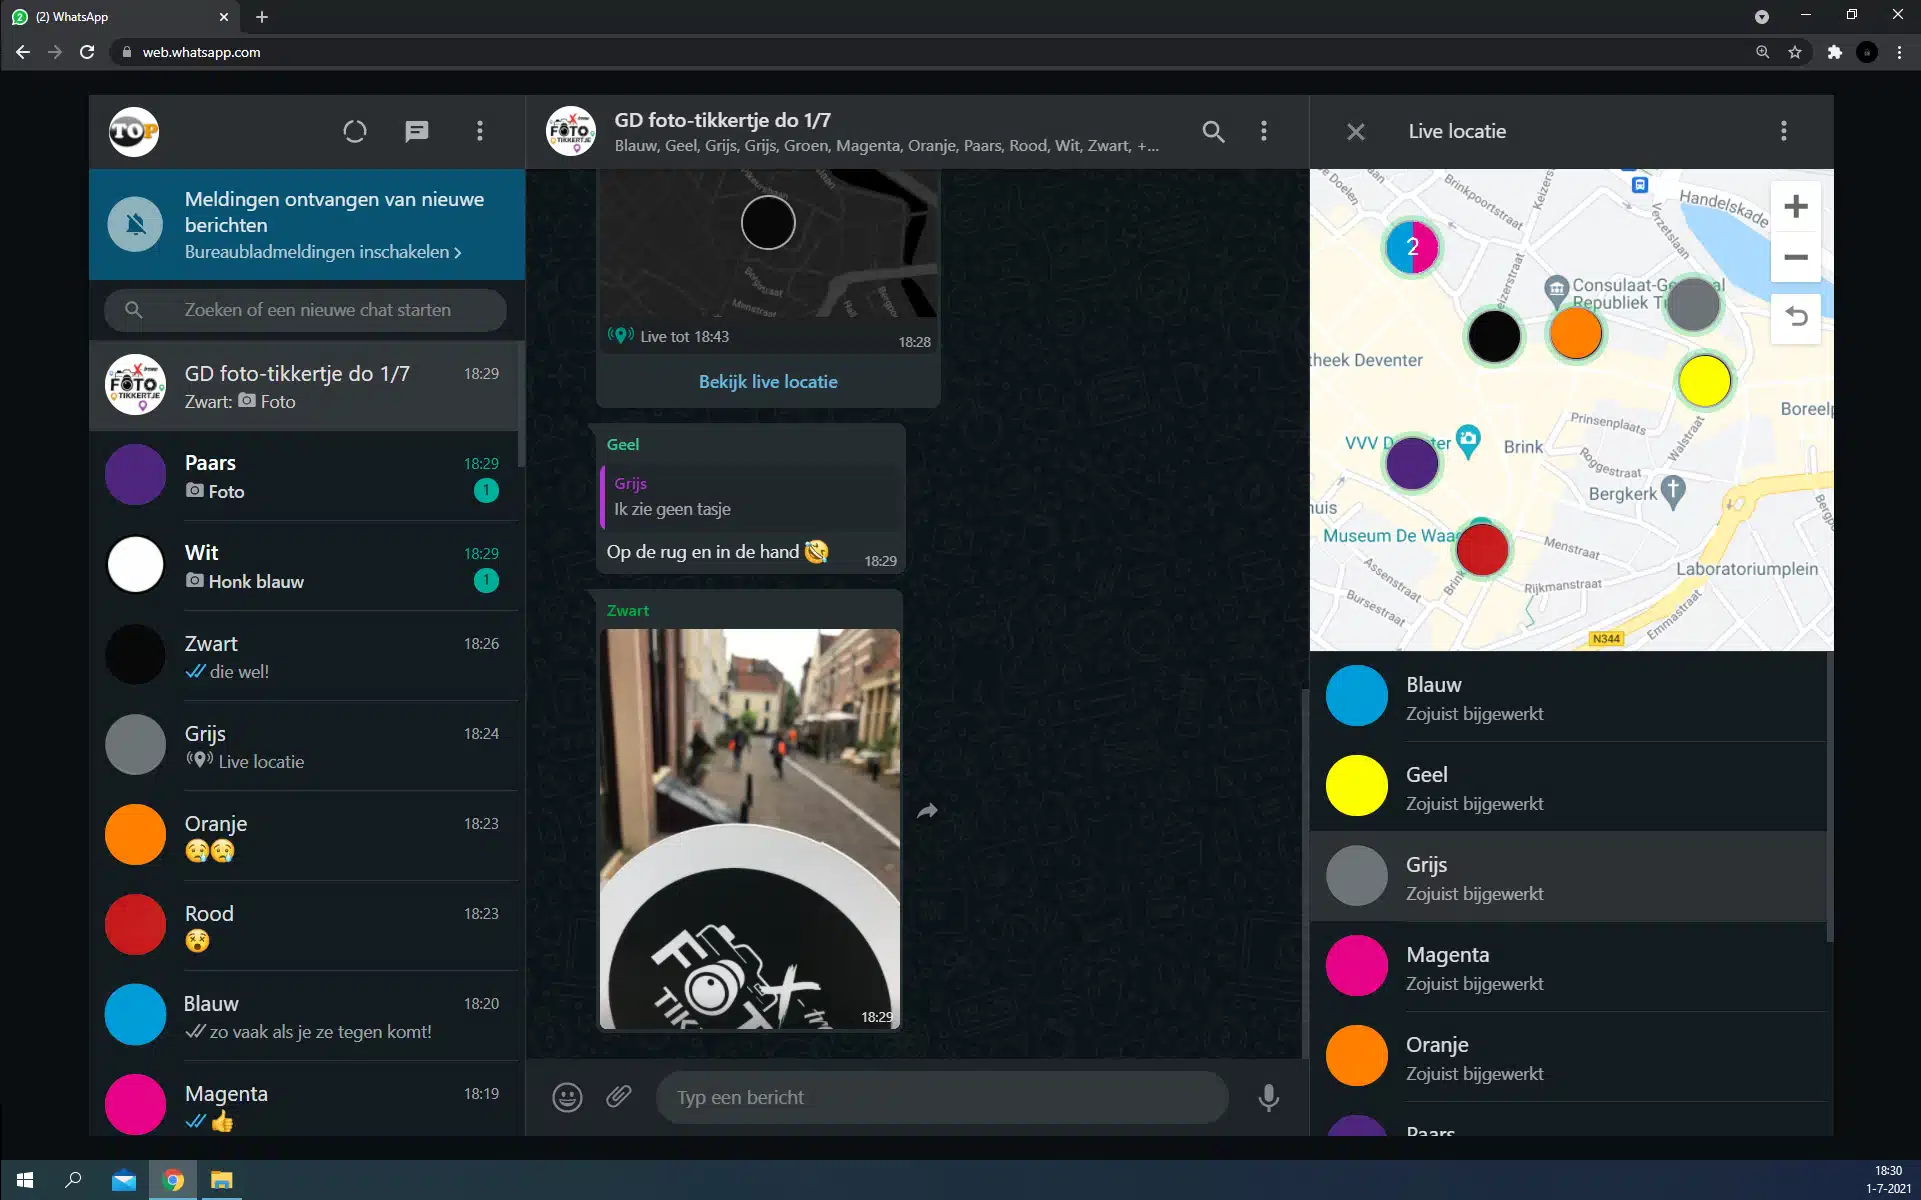Forward the photo sent by Zwart

[x=928, y=811]
